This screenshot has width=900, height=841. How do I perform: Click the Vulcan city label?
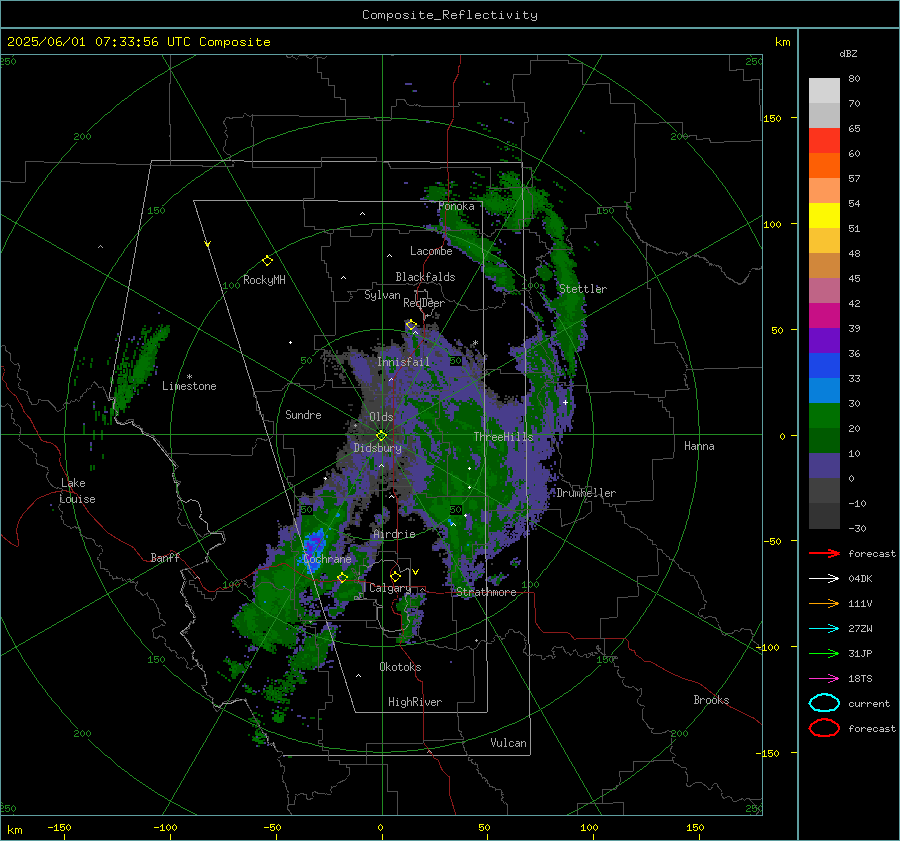click(x=508, y=743)
